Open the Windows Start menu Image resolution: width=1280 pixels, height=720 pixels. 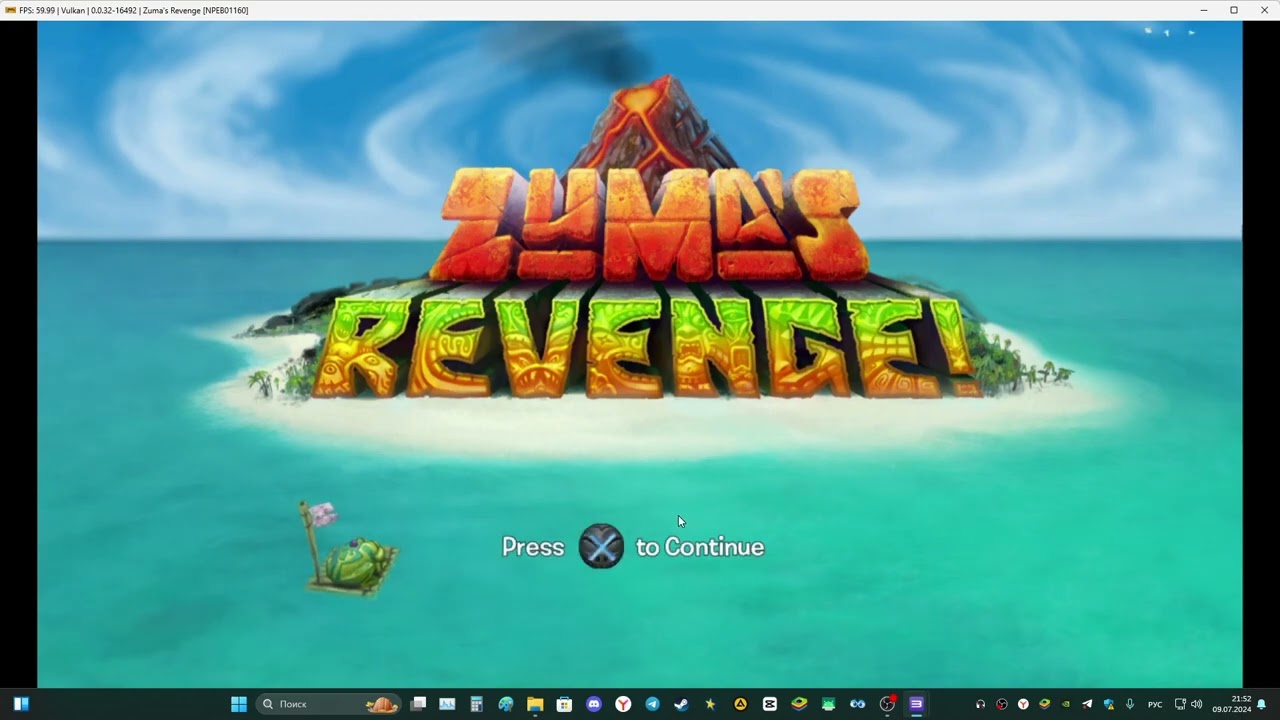(239, 704)
